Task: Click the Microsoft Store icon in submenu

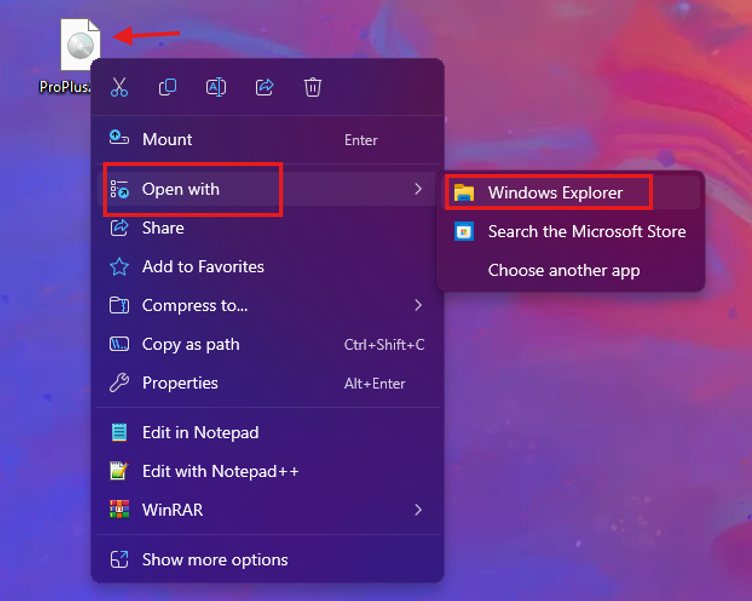Action: (464, 232)
